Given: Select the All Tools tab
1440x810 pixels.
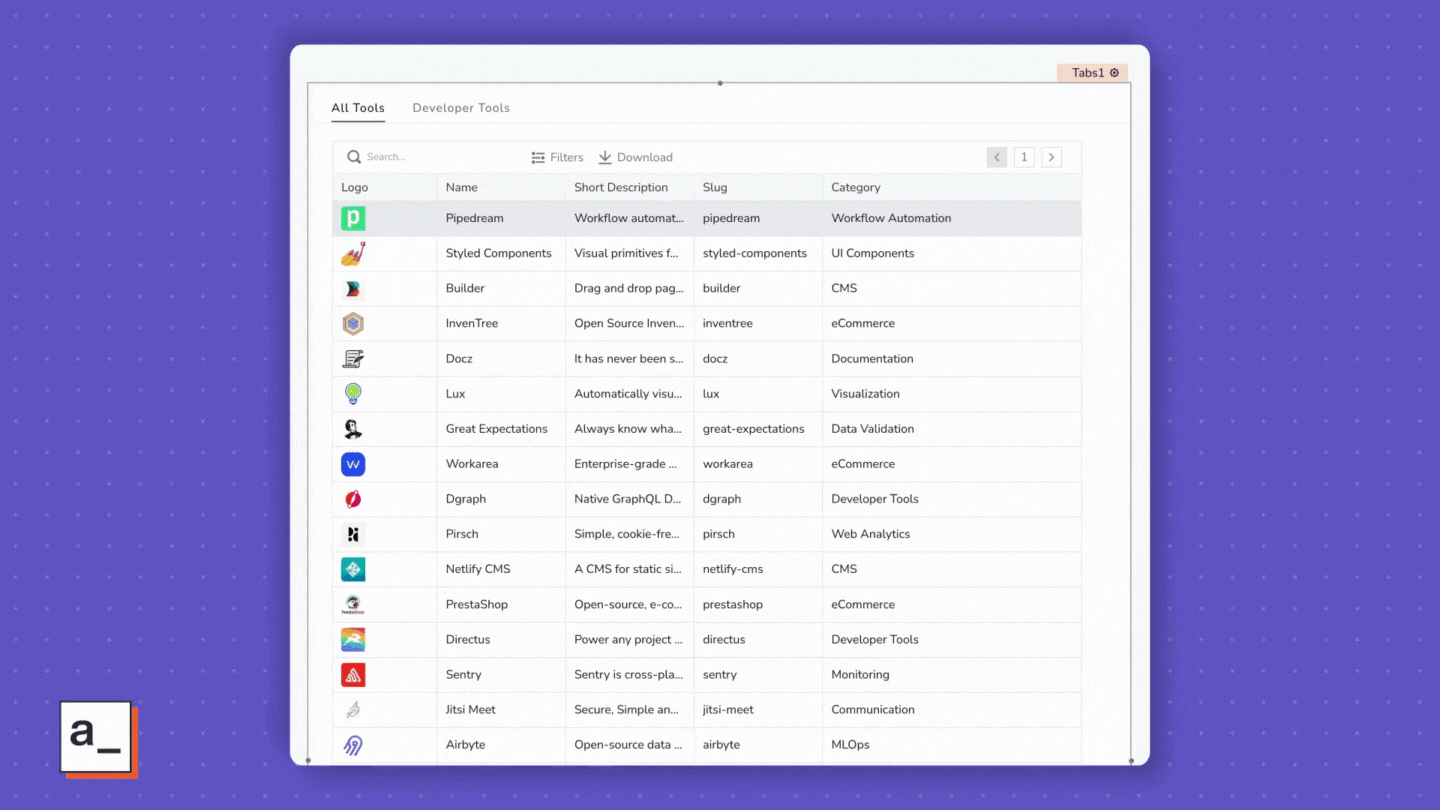Looking at the screenshot, I should [x=358, y=108].
